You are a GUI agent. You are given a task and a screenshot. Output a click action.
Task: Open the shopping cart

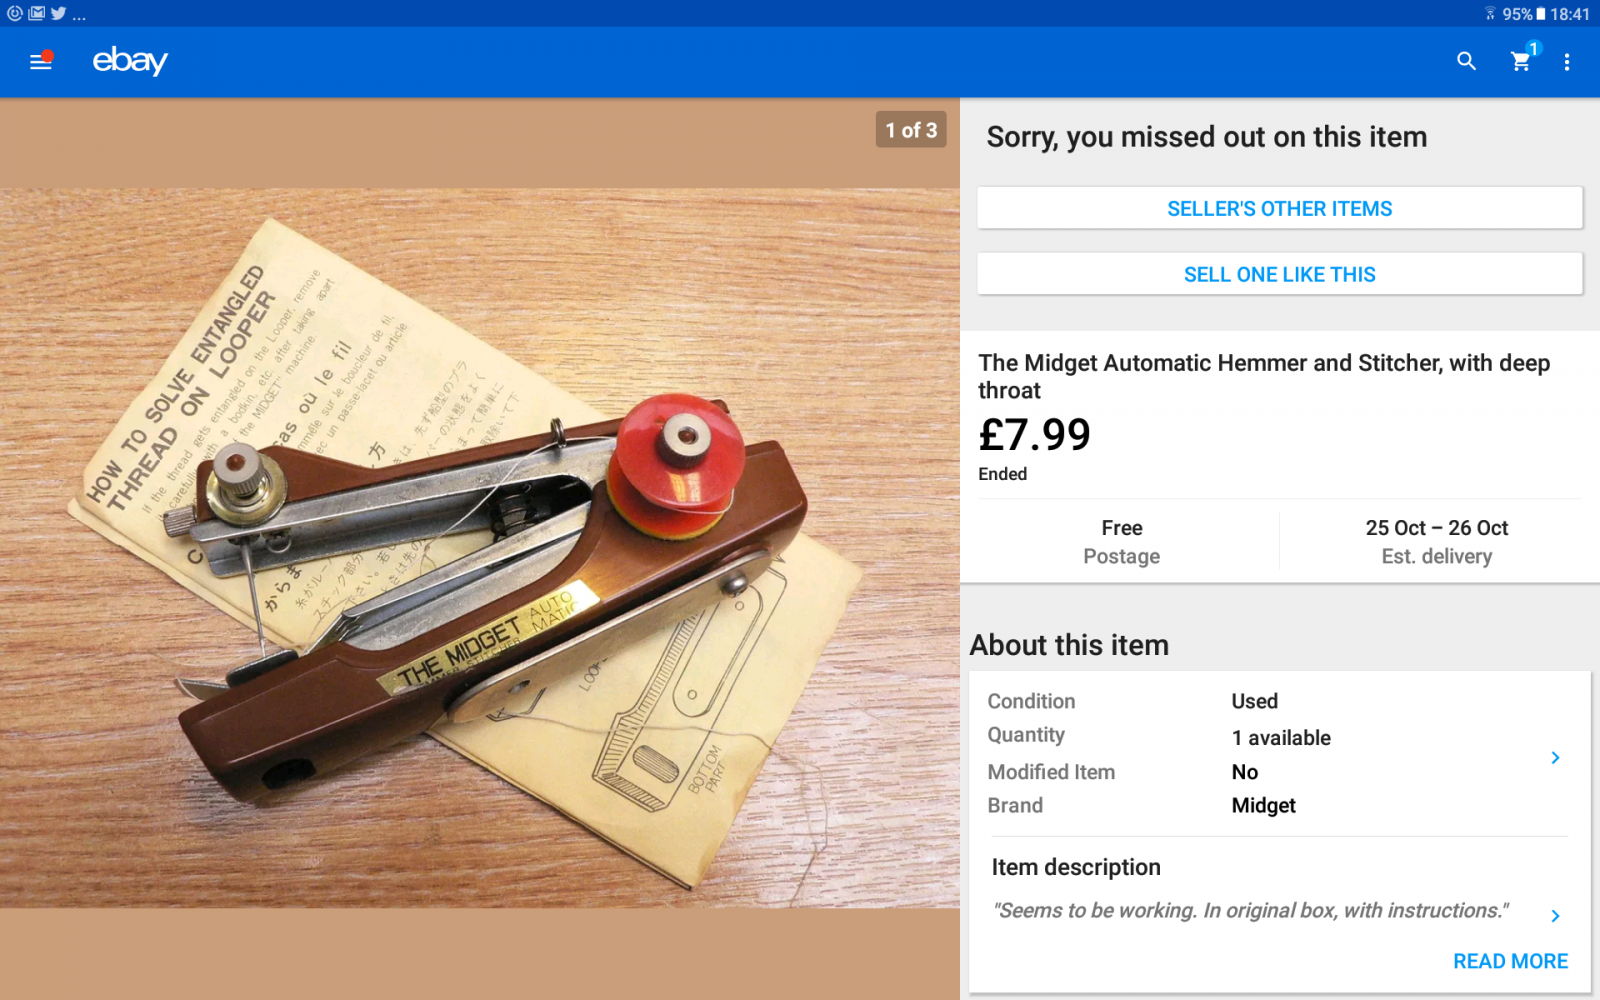tap(1522, 60)
